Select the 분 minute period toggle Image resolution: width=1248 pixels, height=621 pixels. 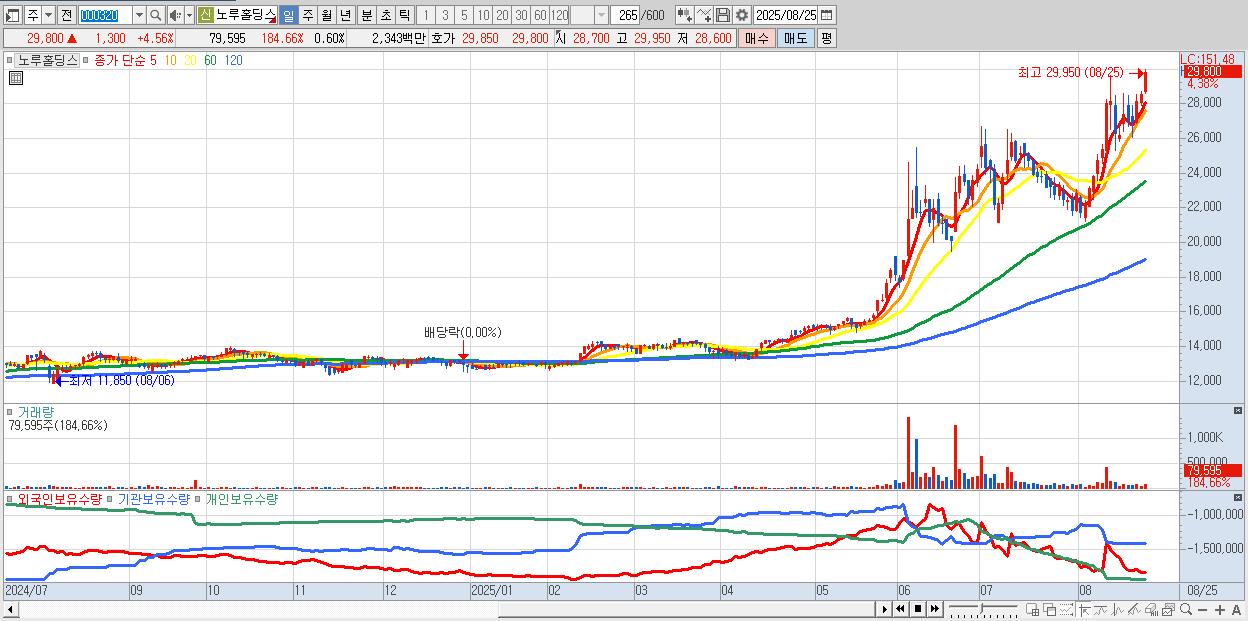pos(366,15)
